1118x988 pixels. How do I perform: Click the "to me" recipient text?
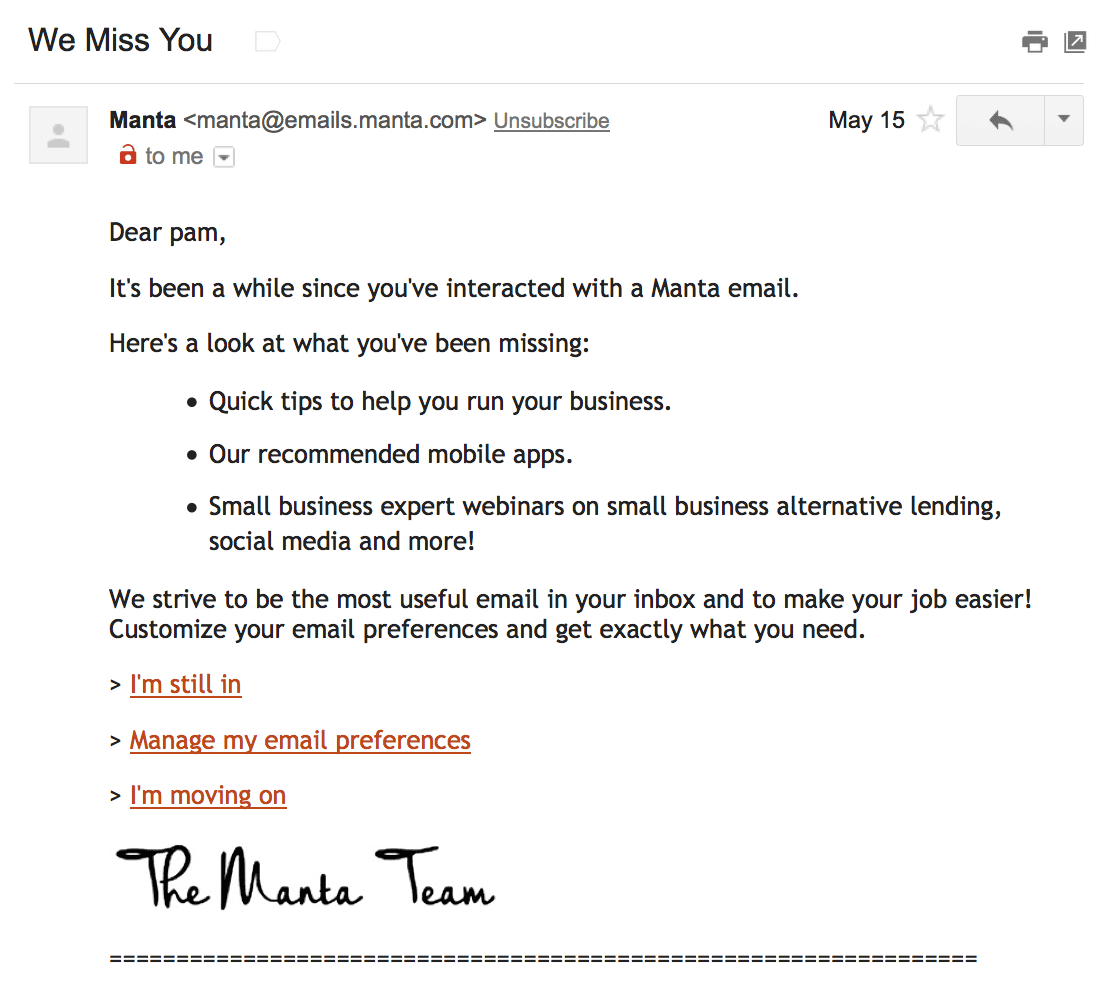pos(174,157)
